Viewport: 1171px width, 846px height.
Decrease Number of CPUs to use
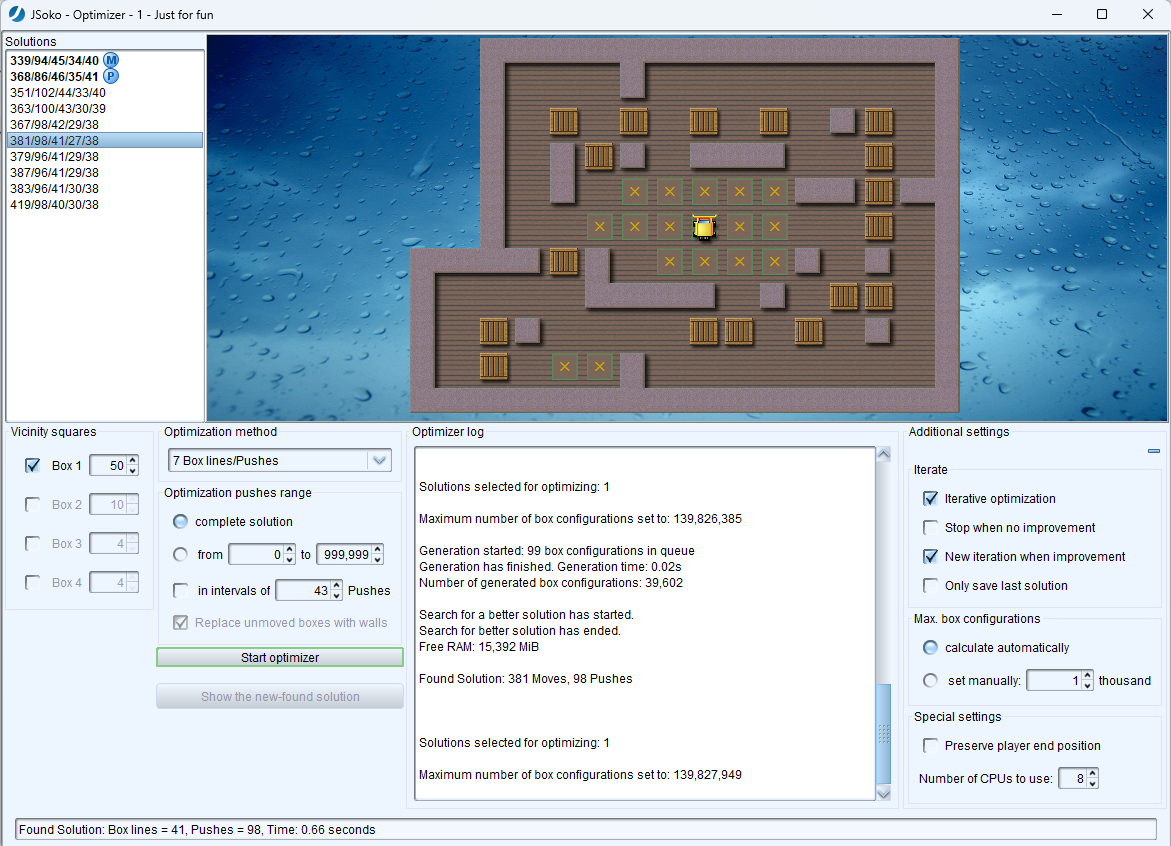pos(1092,784)
